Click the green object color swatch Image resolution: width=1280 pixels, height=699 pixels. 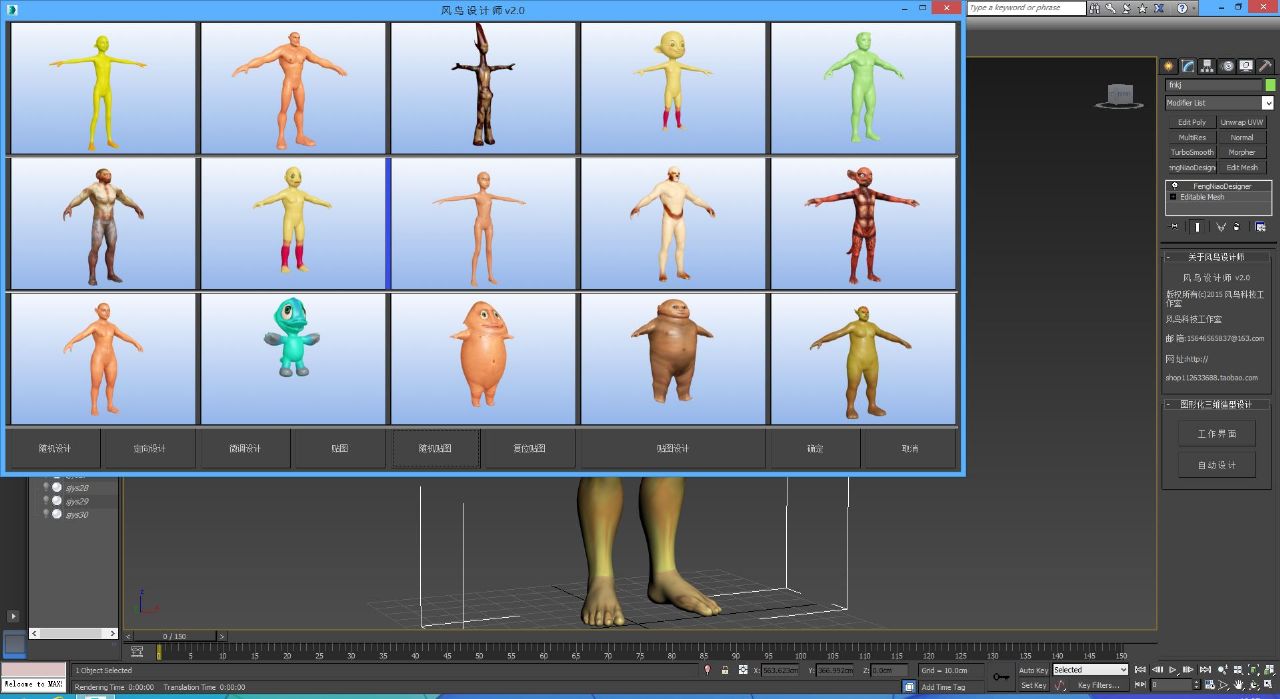tap(1271, 85)
